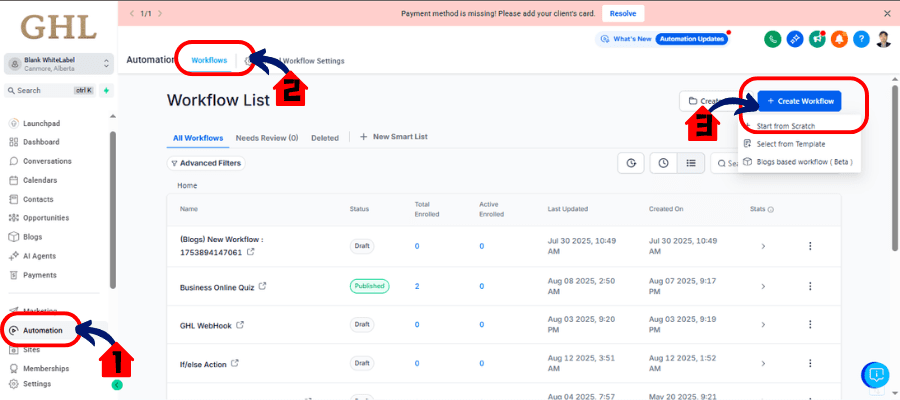Expand stats for GHL WebHook row
Image resolution: width=900 pixels, height=400 pixels.
pos(763,325)
